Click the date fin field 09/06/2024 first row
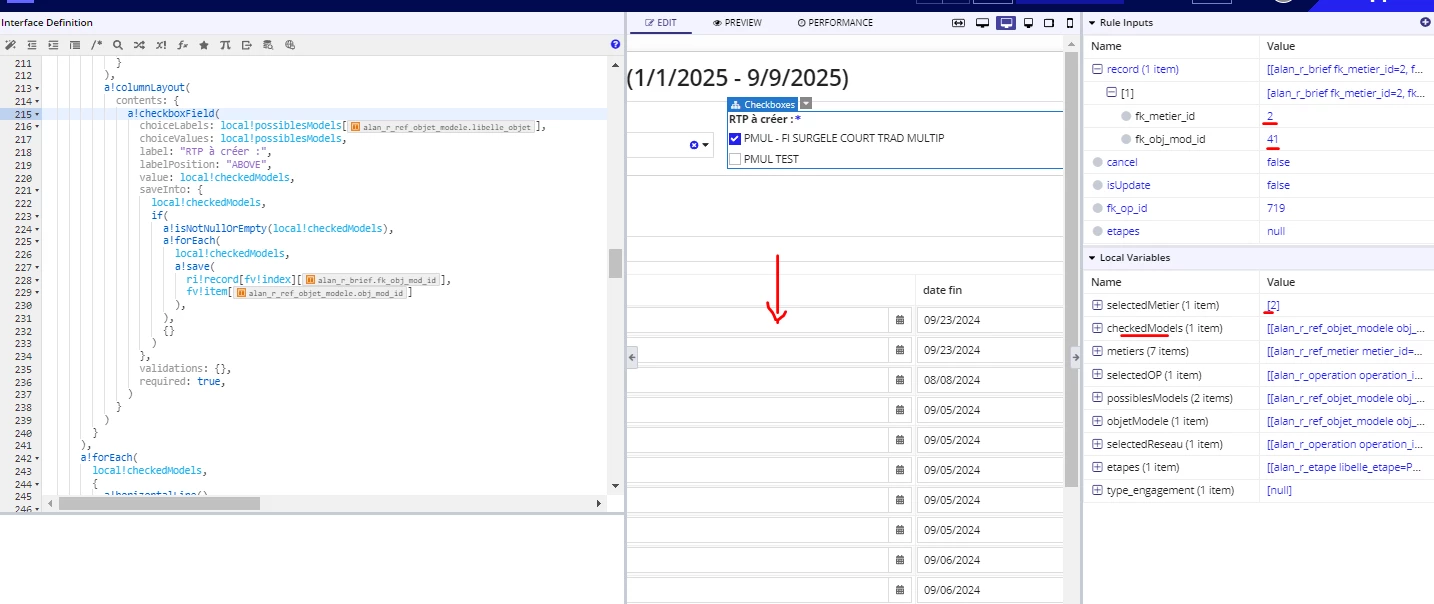 click(x=989, y=560)
